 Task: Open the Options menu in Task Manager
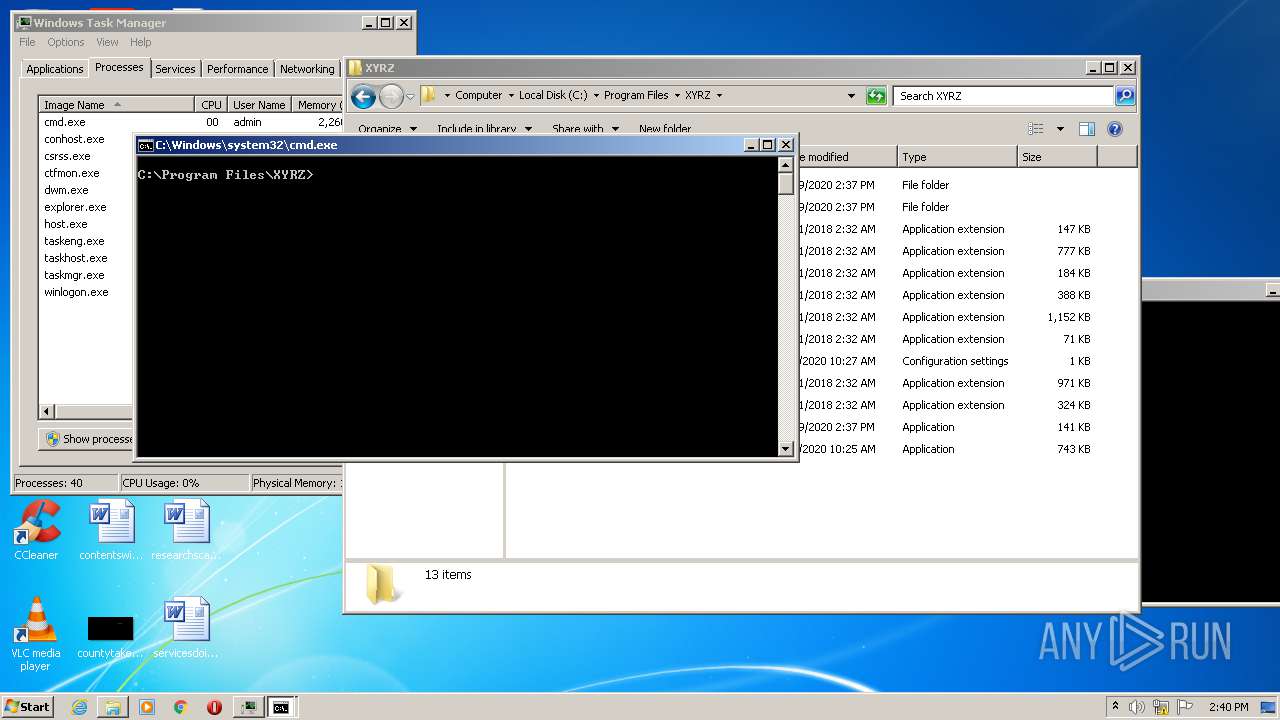(66, 42)
